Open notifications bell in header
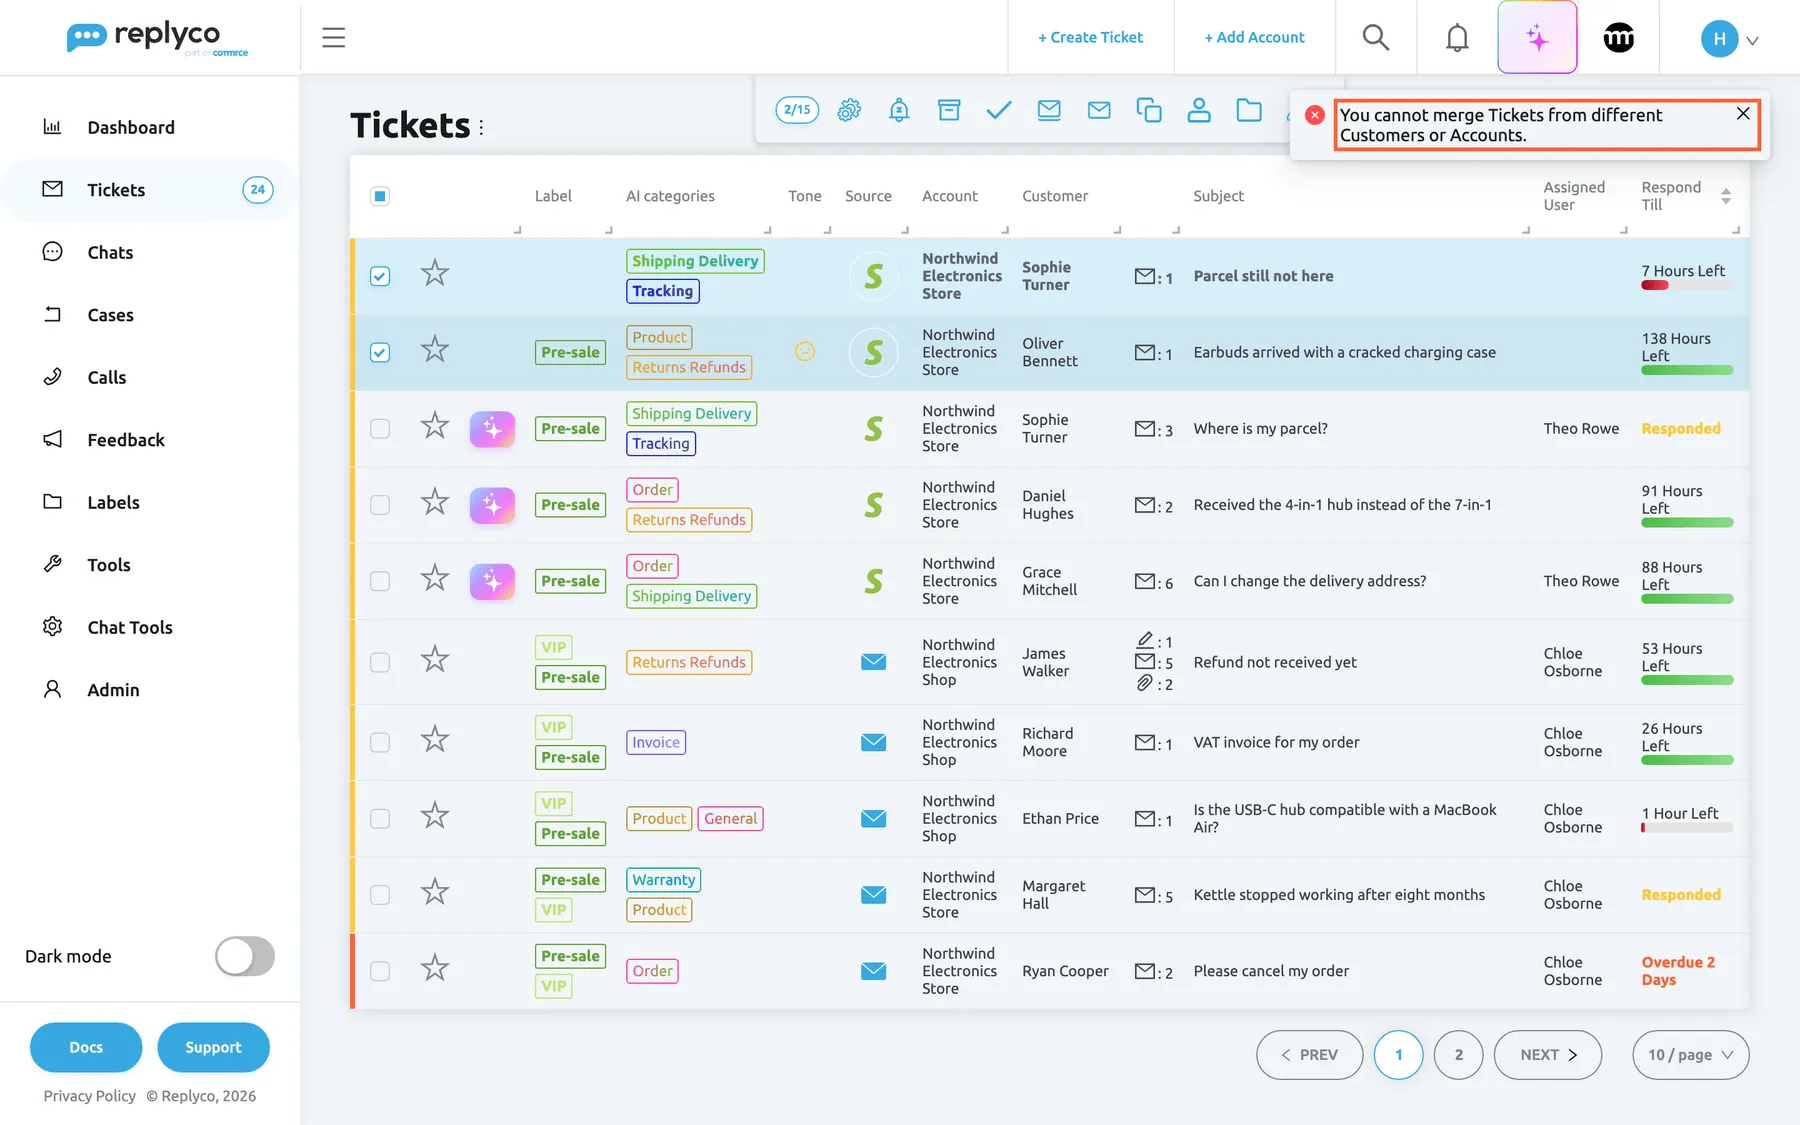Viewport: 1800px width, 1125px height. coord(1457,38)
